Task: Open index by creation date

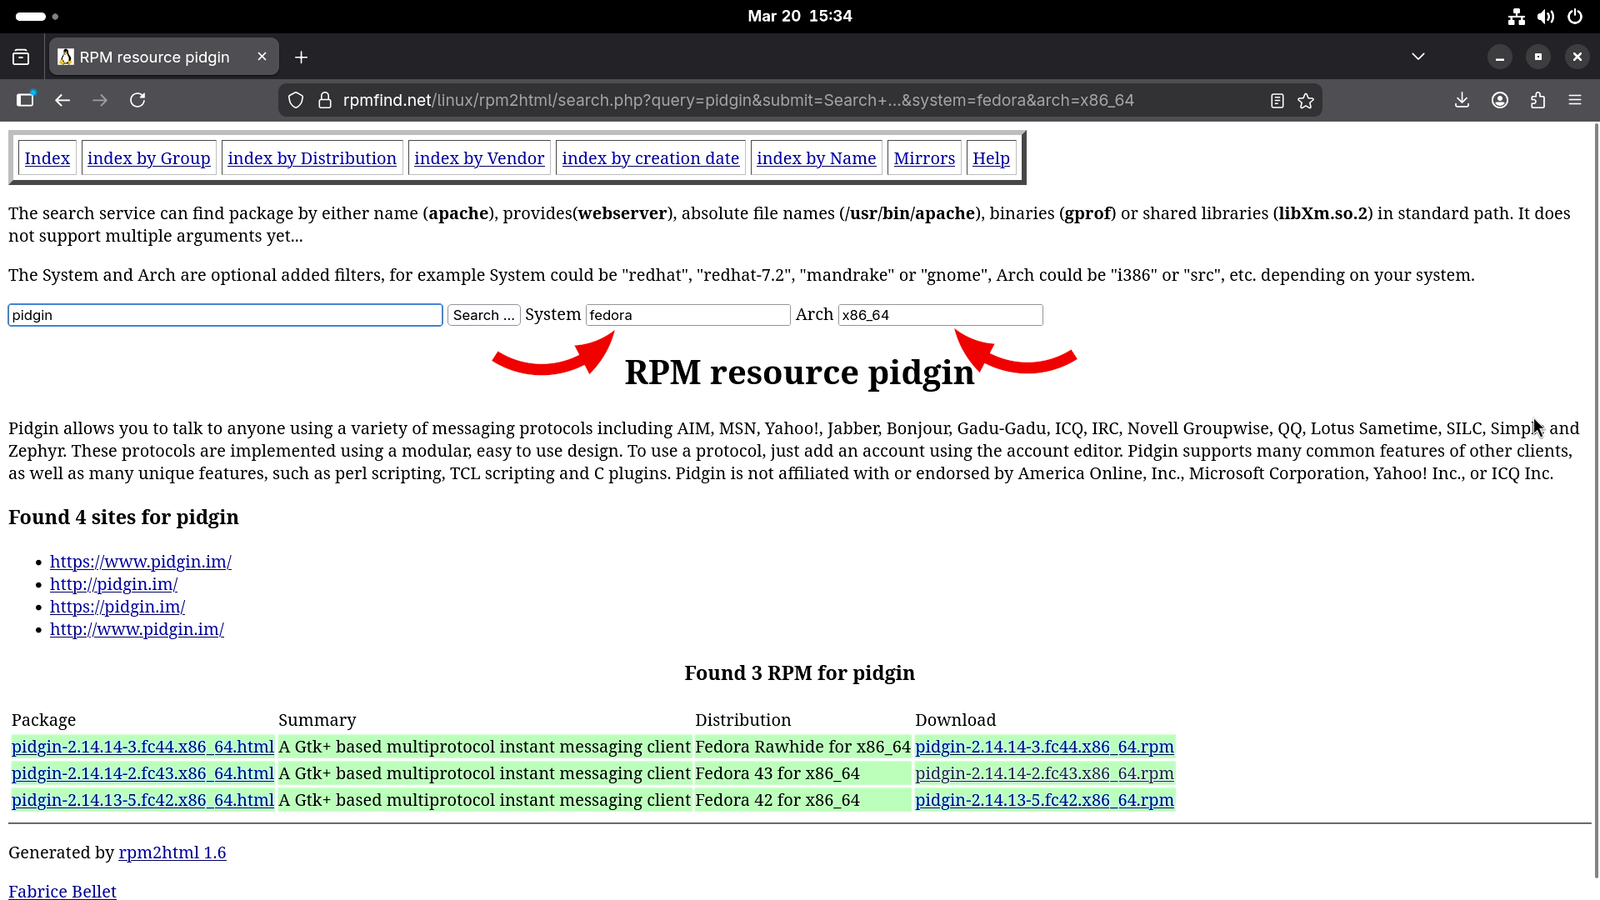Action: click(x=651, y=158)
